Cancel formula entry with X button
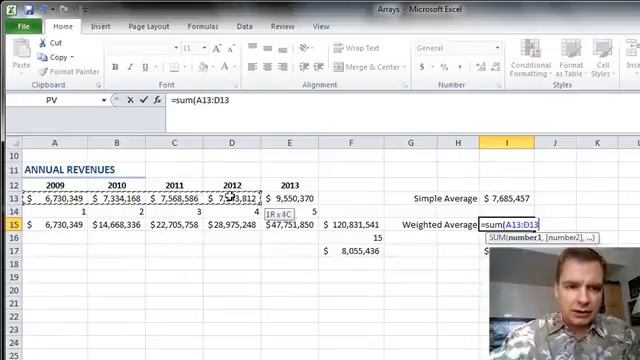The width and height of the screenshot is (640, 360). click(x=130, y=100)
